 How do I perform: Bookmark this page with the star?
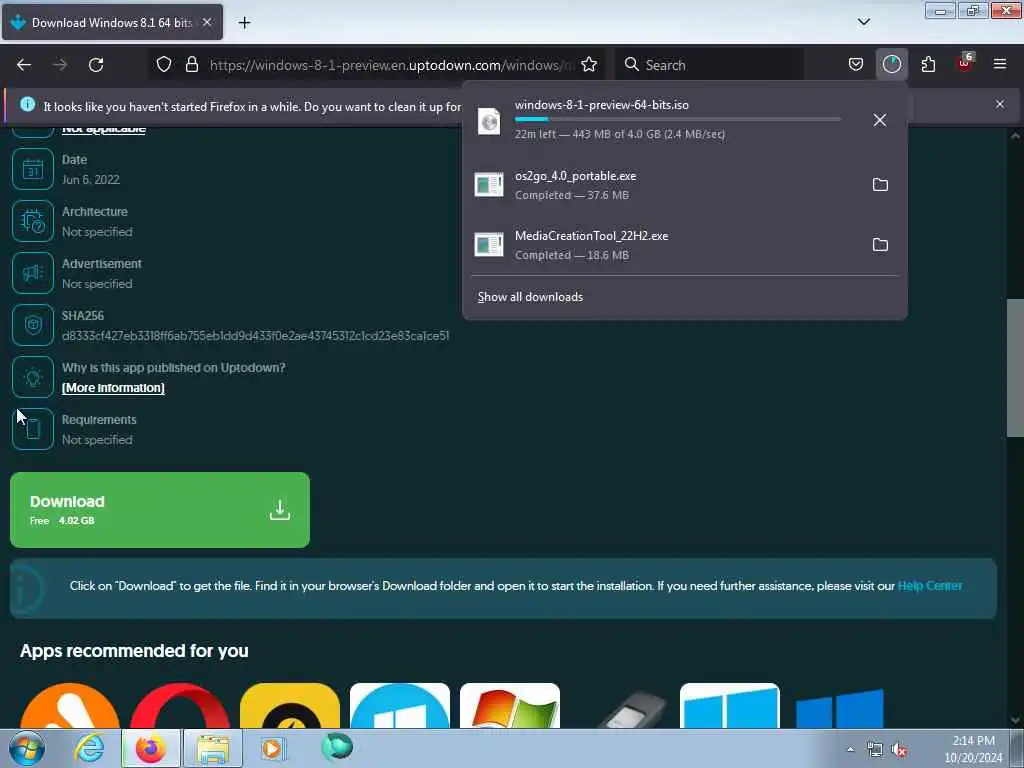pyautogui.click(x=589, y=64)
